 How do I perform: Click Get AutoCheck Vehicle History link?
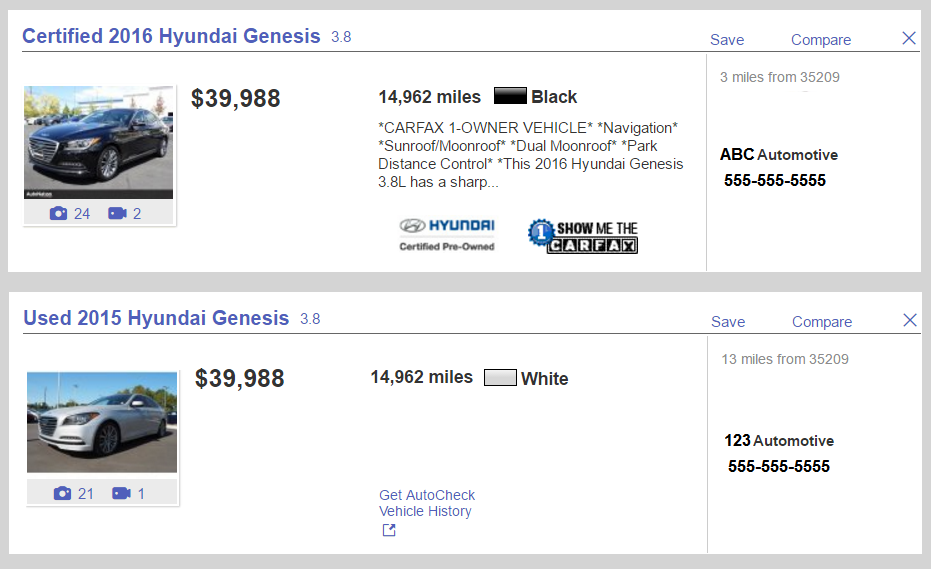click(427, 503)
